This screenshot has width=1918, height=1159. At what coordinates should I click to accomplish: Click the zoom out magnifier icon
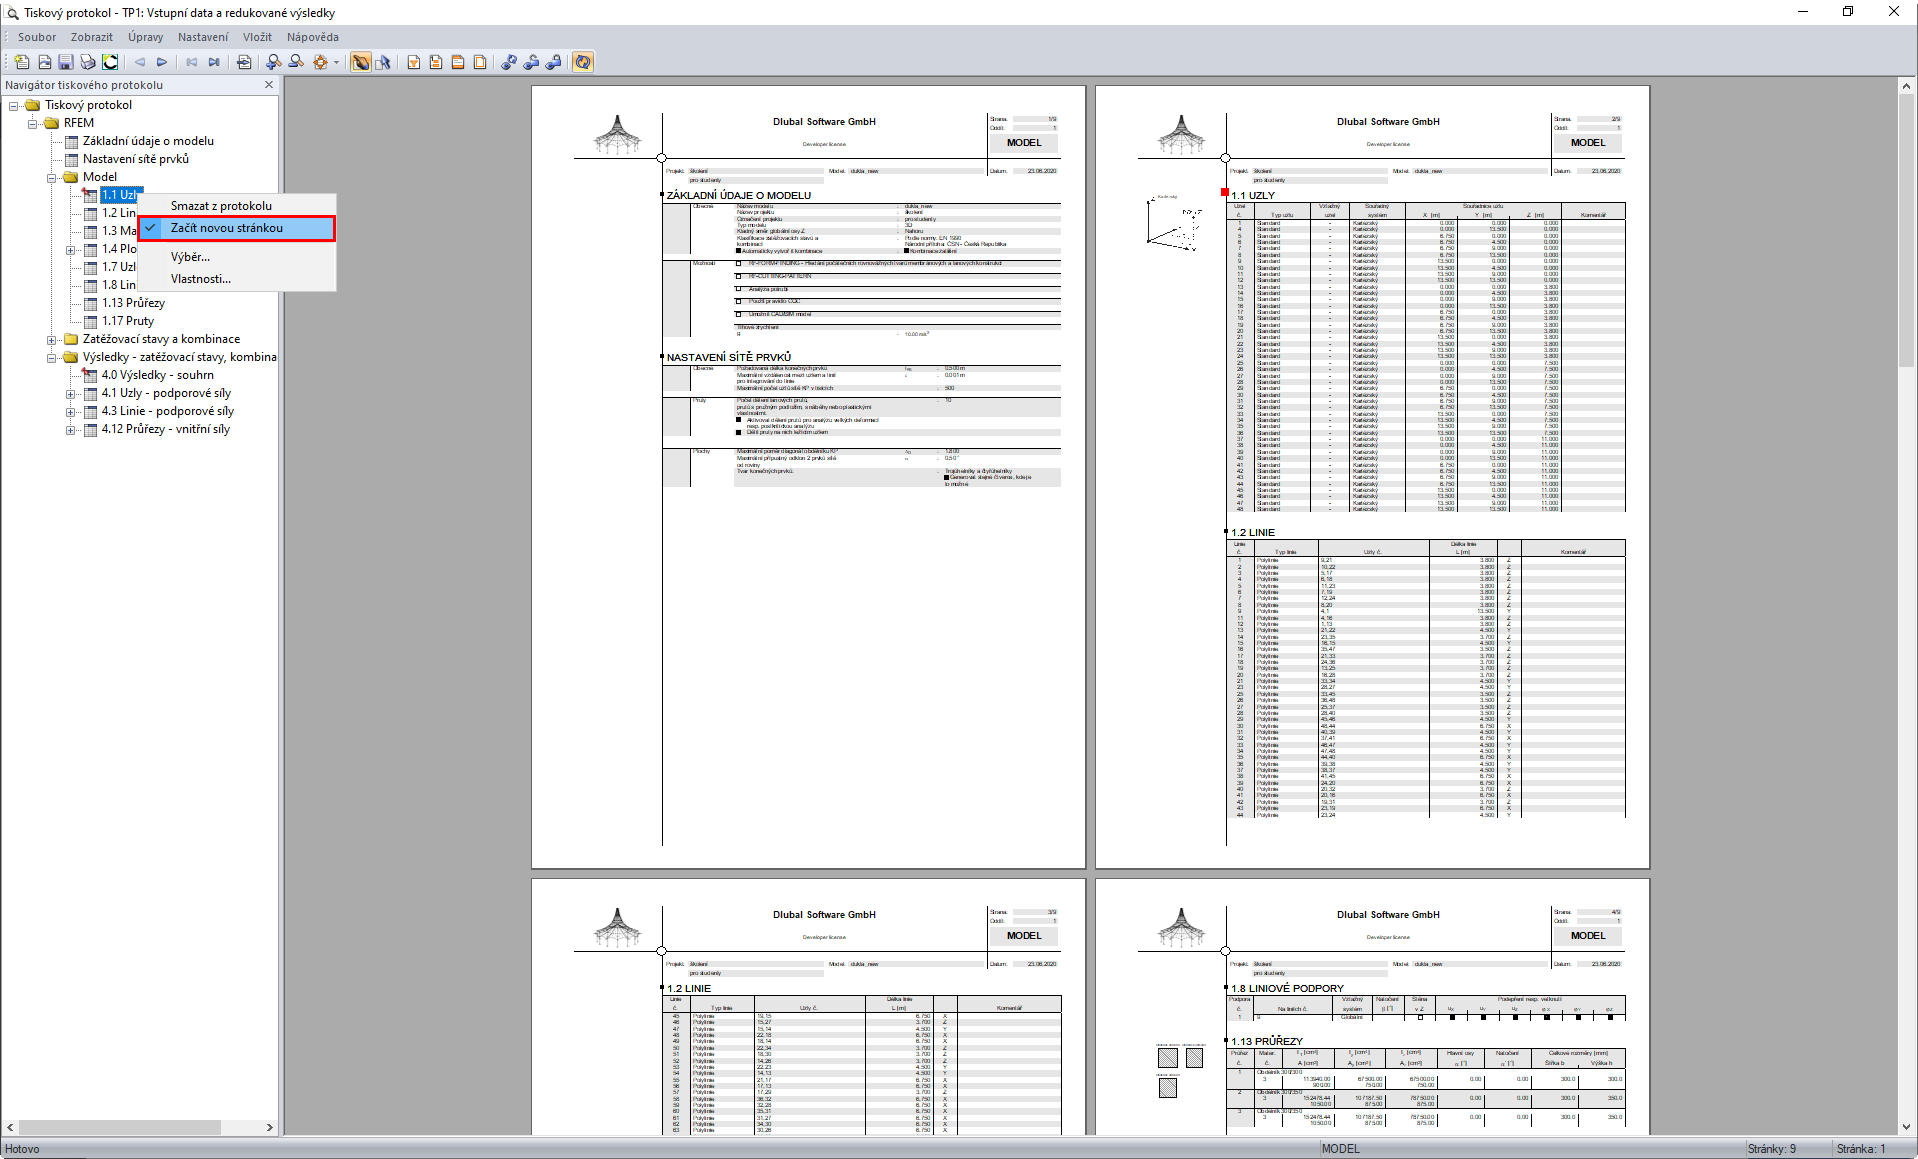coord(296,62)
